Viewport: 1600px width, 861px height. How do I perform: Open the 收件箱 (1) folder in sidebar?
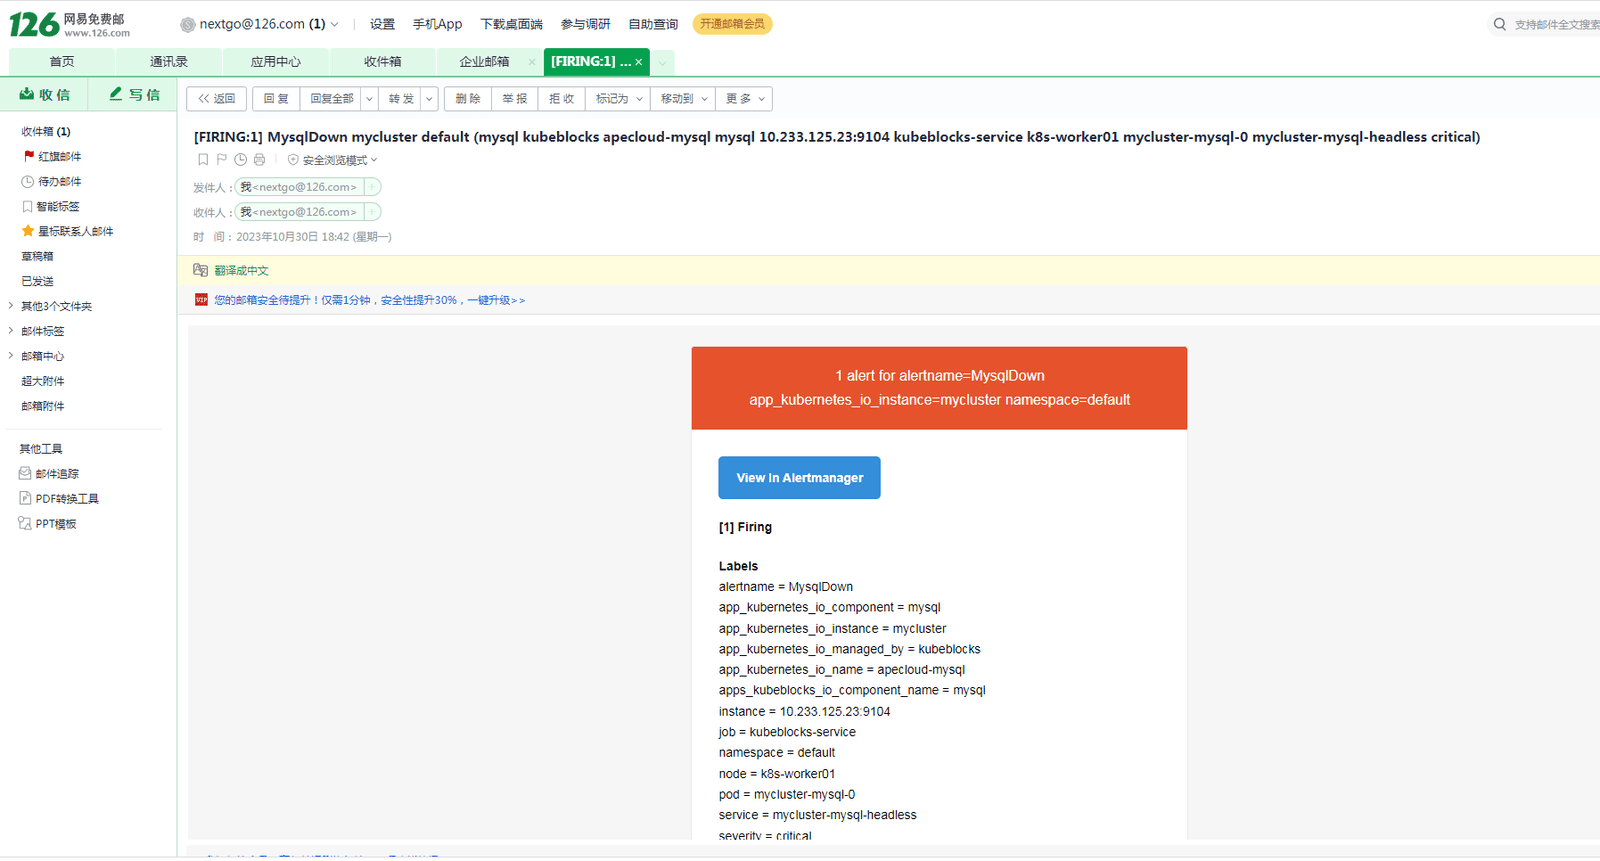[x=46, y=131]
